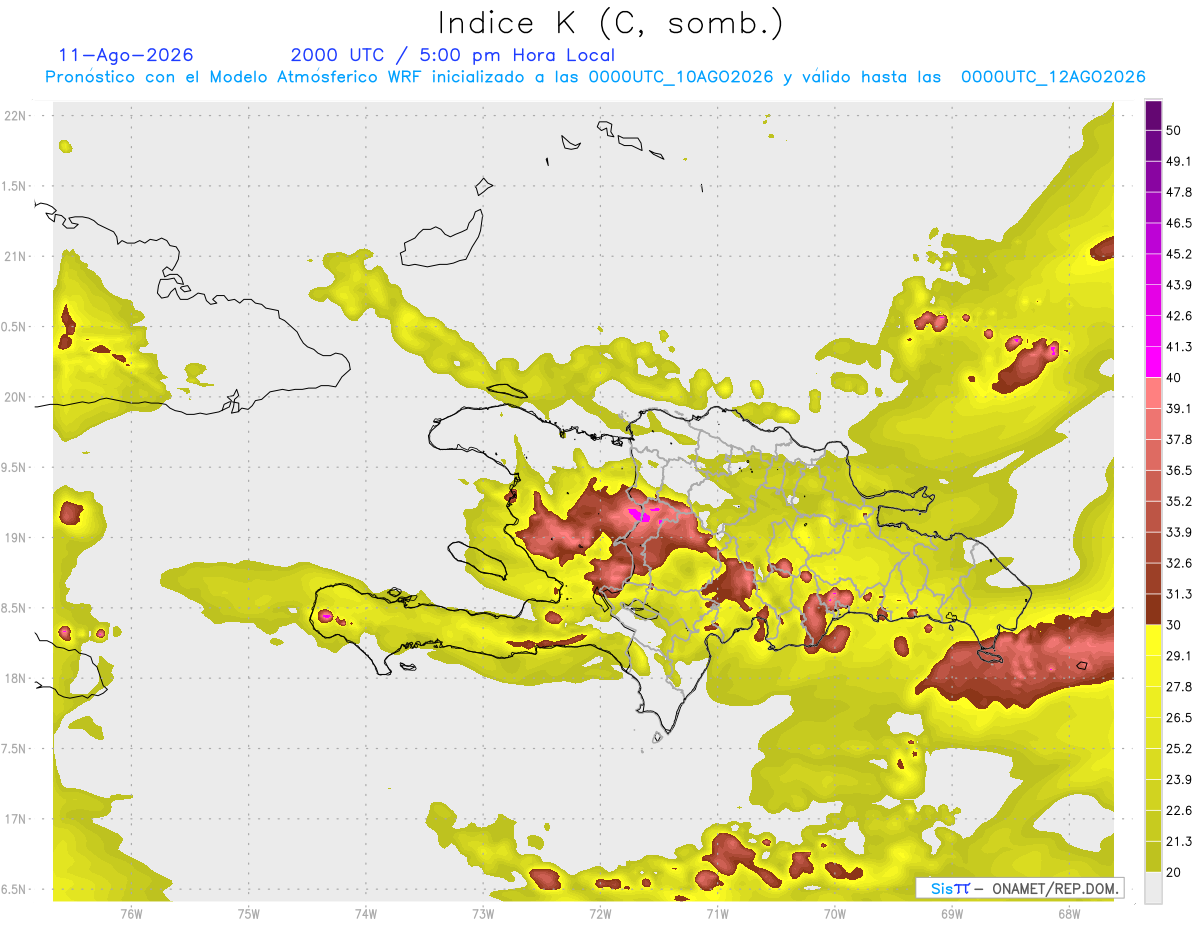
Task: Click the colorbar value "45.2"
Action: (x=1179, y=254)
